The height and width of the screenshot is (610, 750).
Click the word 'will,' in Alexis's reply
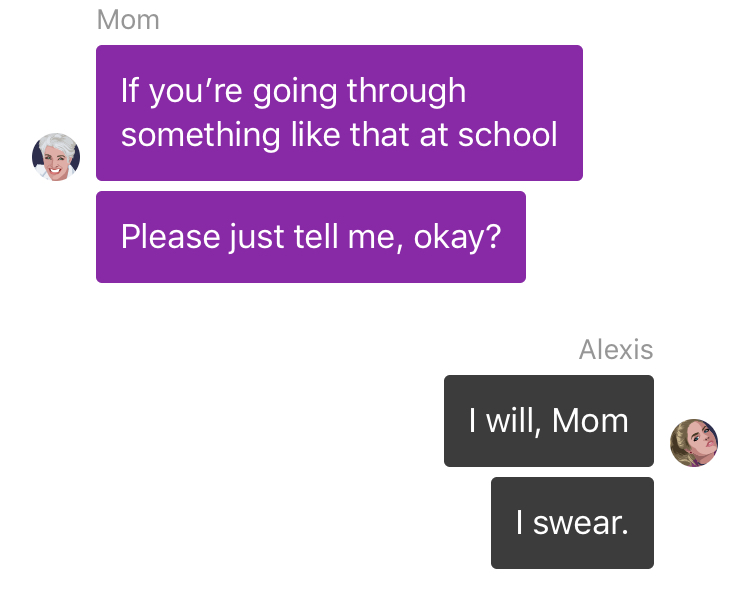tap(514, 422)
